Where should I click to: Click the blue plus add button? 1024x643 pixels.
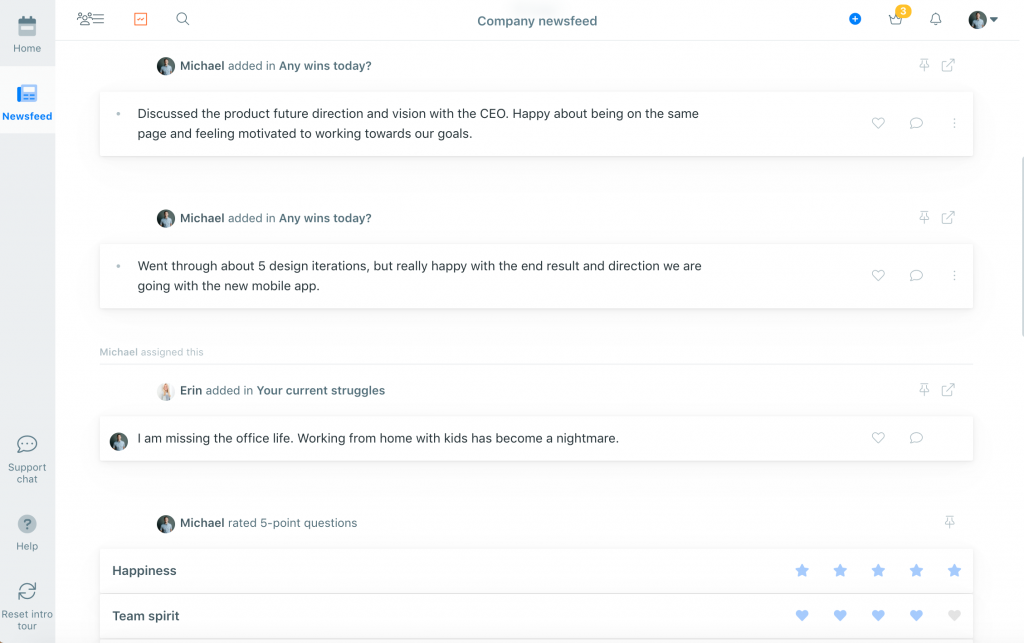855,19
